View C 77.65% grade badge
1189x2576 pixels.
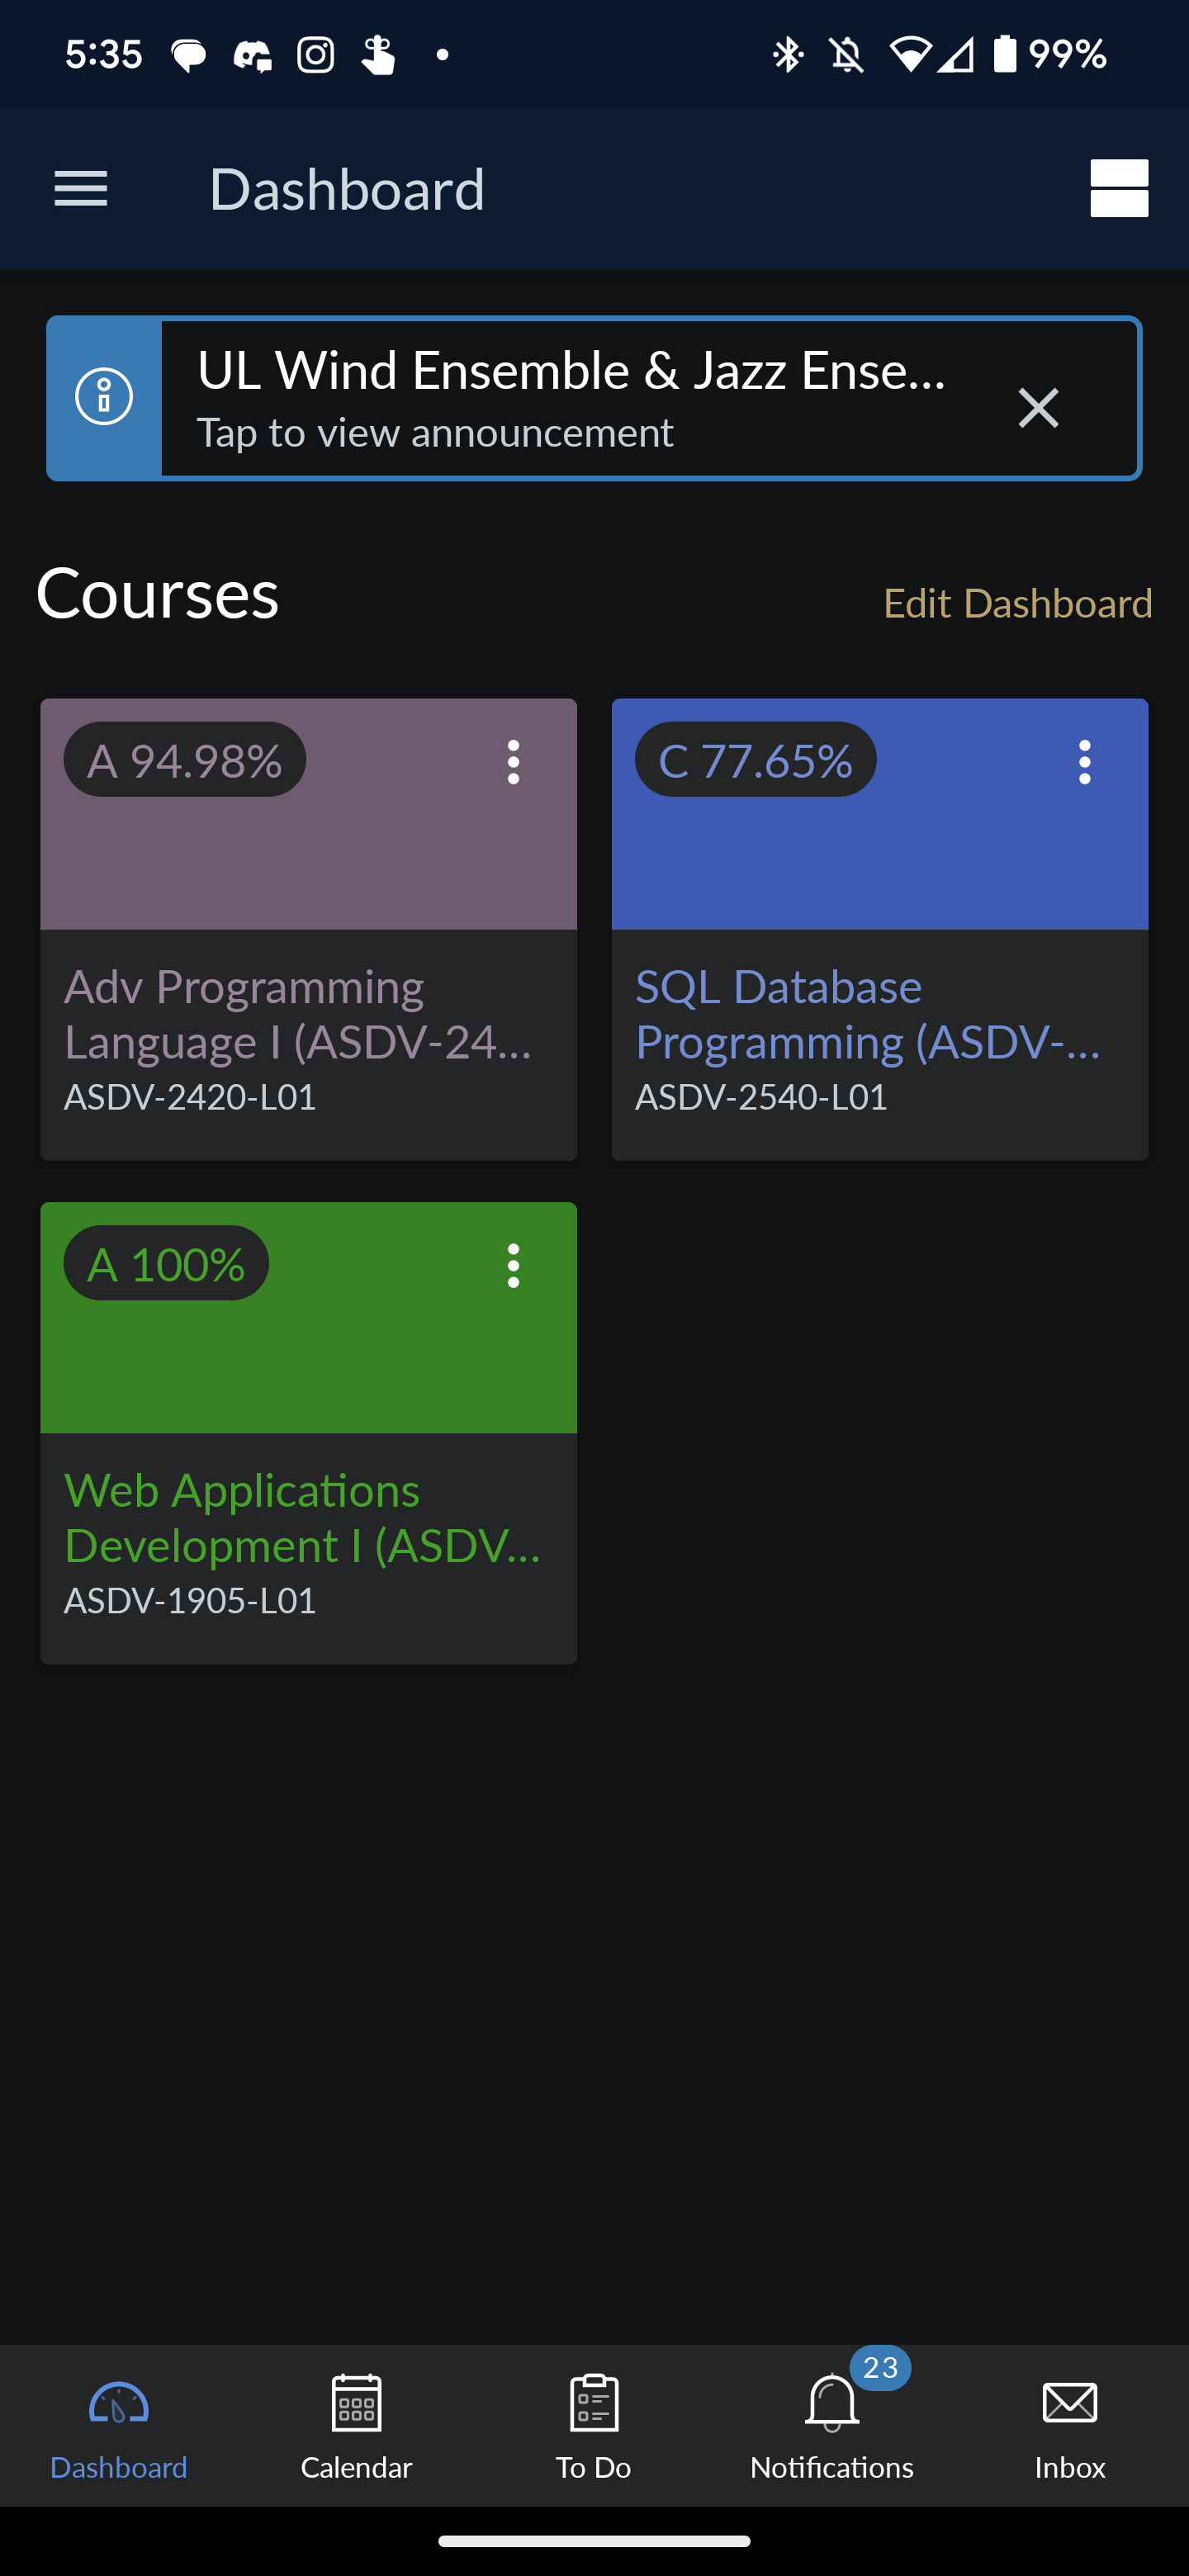pos(755,760)
